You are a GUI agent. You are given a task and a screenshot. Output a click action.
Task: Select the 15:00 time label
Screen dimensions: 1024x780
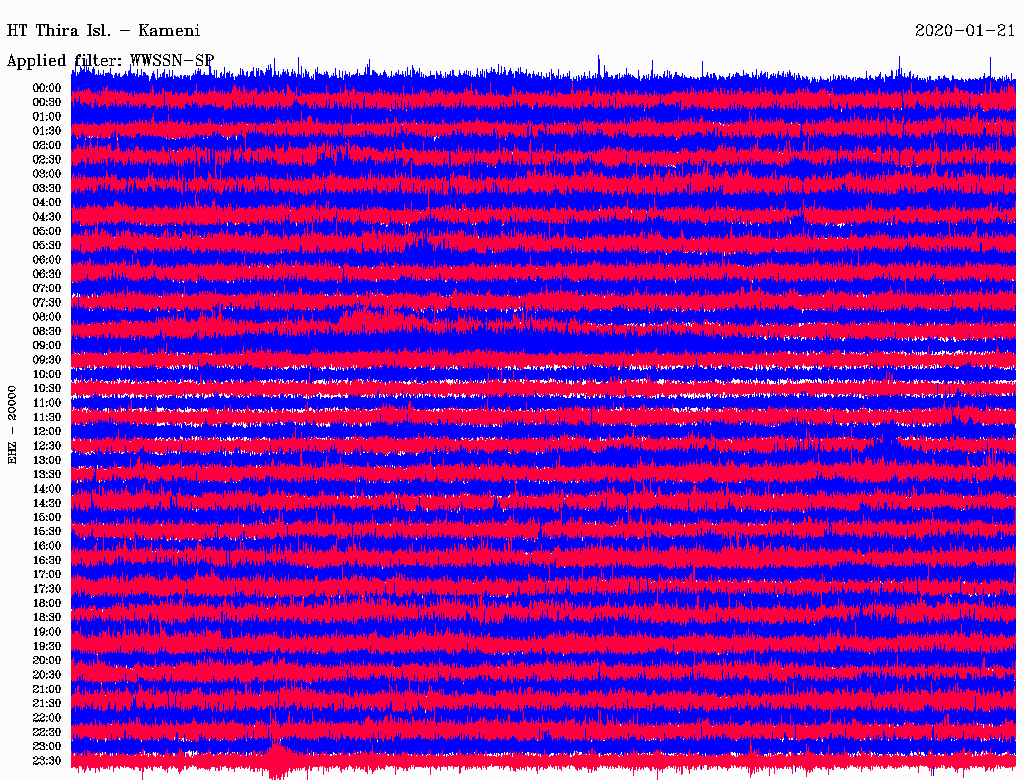pos(47,517)
